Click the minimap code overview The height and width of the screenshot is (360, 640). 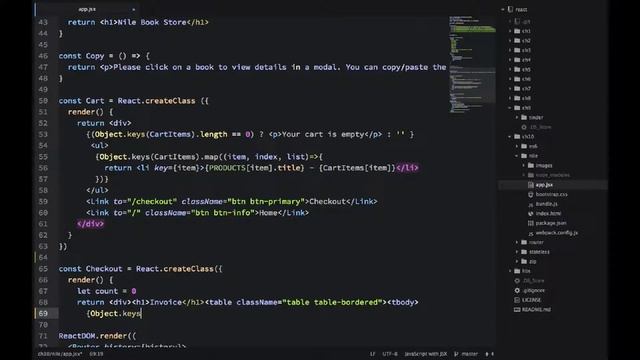coord(472,65)
